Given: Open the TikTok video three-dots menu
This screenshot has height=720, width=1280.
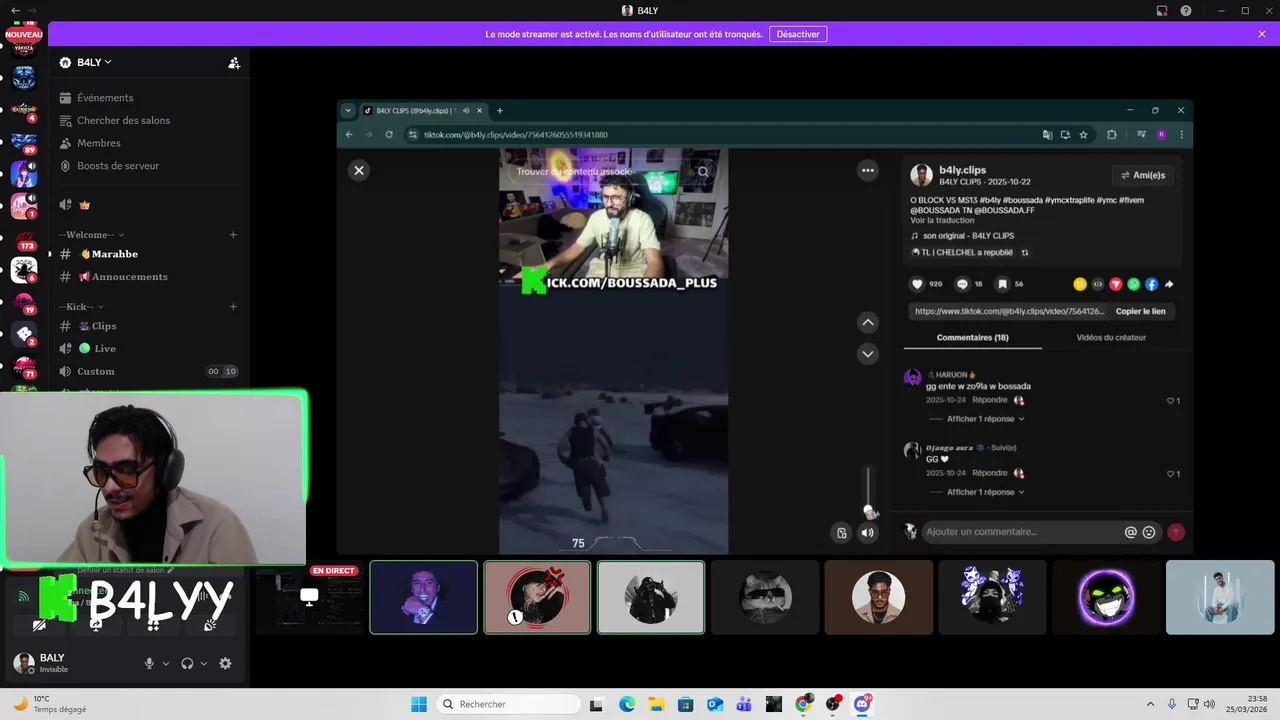Looking at the screenshot, I should click(868, 170).
